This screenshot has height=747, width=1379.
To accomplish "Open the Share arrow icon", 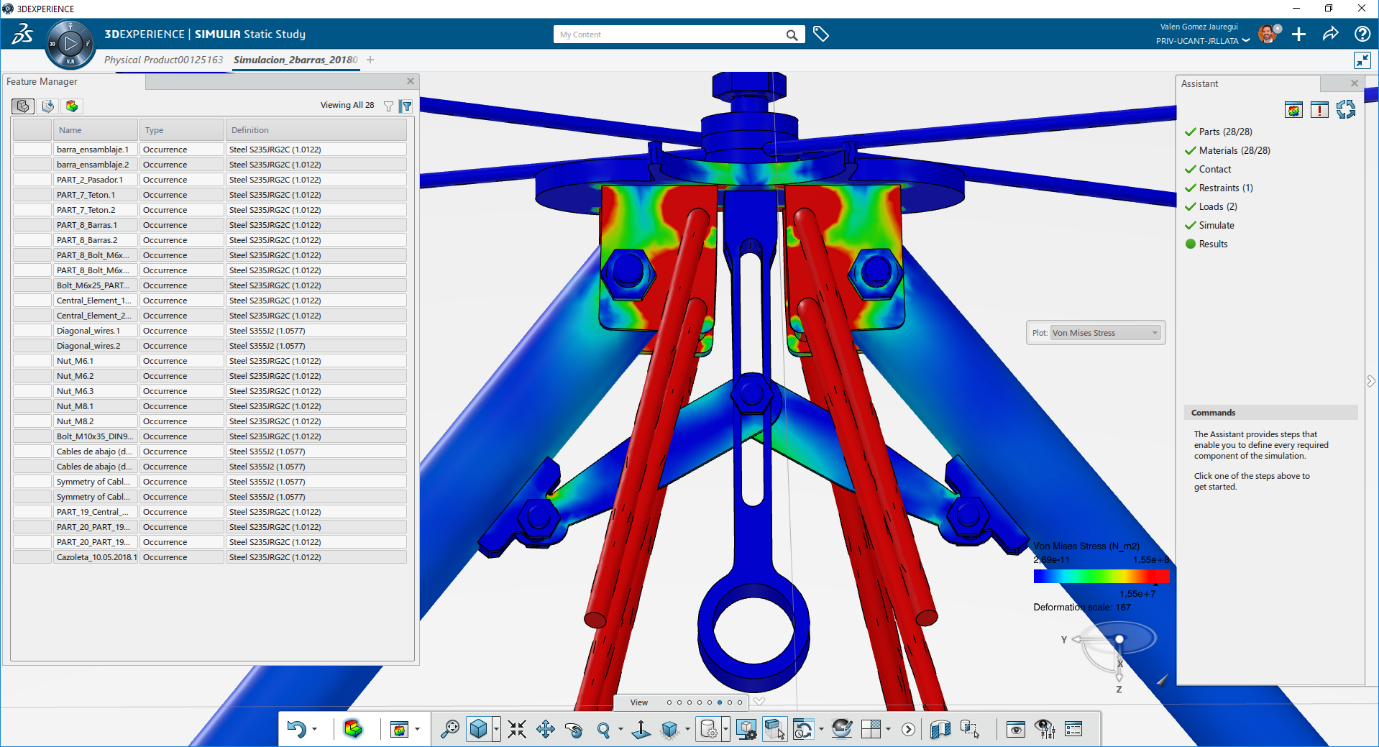I will click(1330, 34).
